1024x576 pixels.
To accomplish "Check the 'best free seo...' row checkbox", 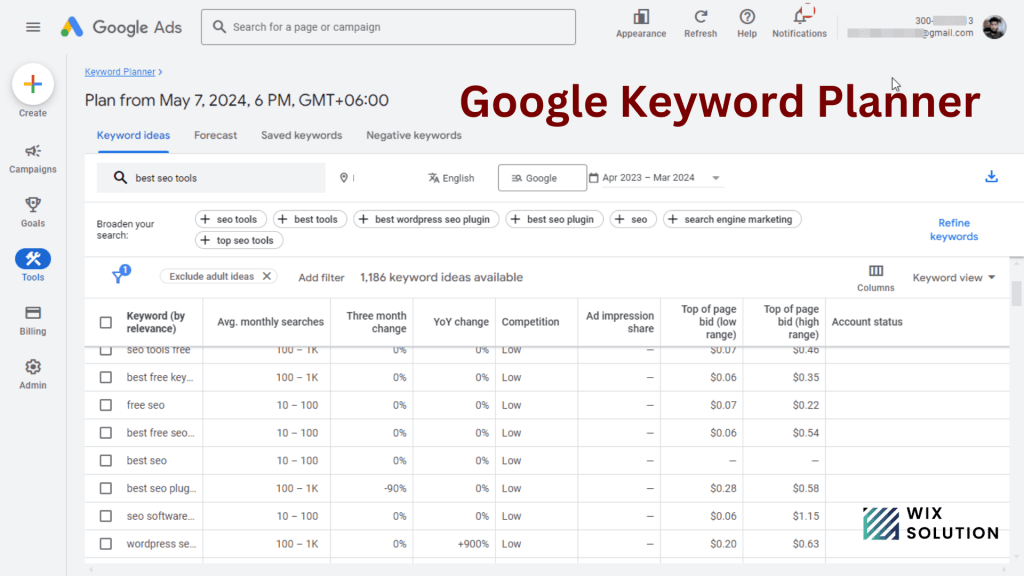I will click(x=106, y=433).
